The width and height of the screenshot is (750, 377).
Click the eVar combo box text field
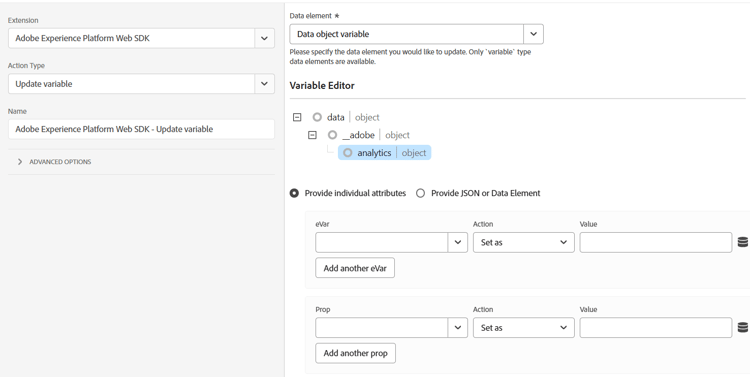point(382,242)
